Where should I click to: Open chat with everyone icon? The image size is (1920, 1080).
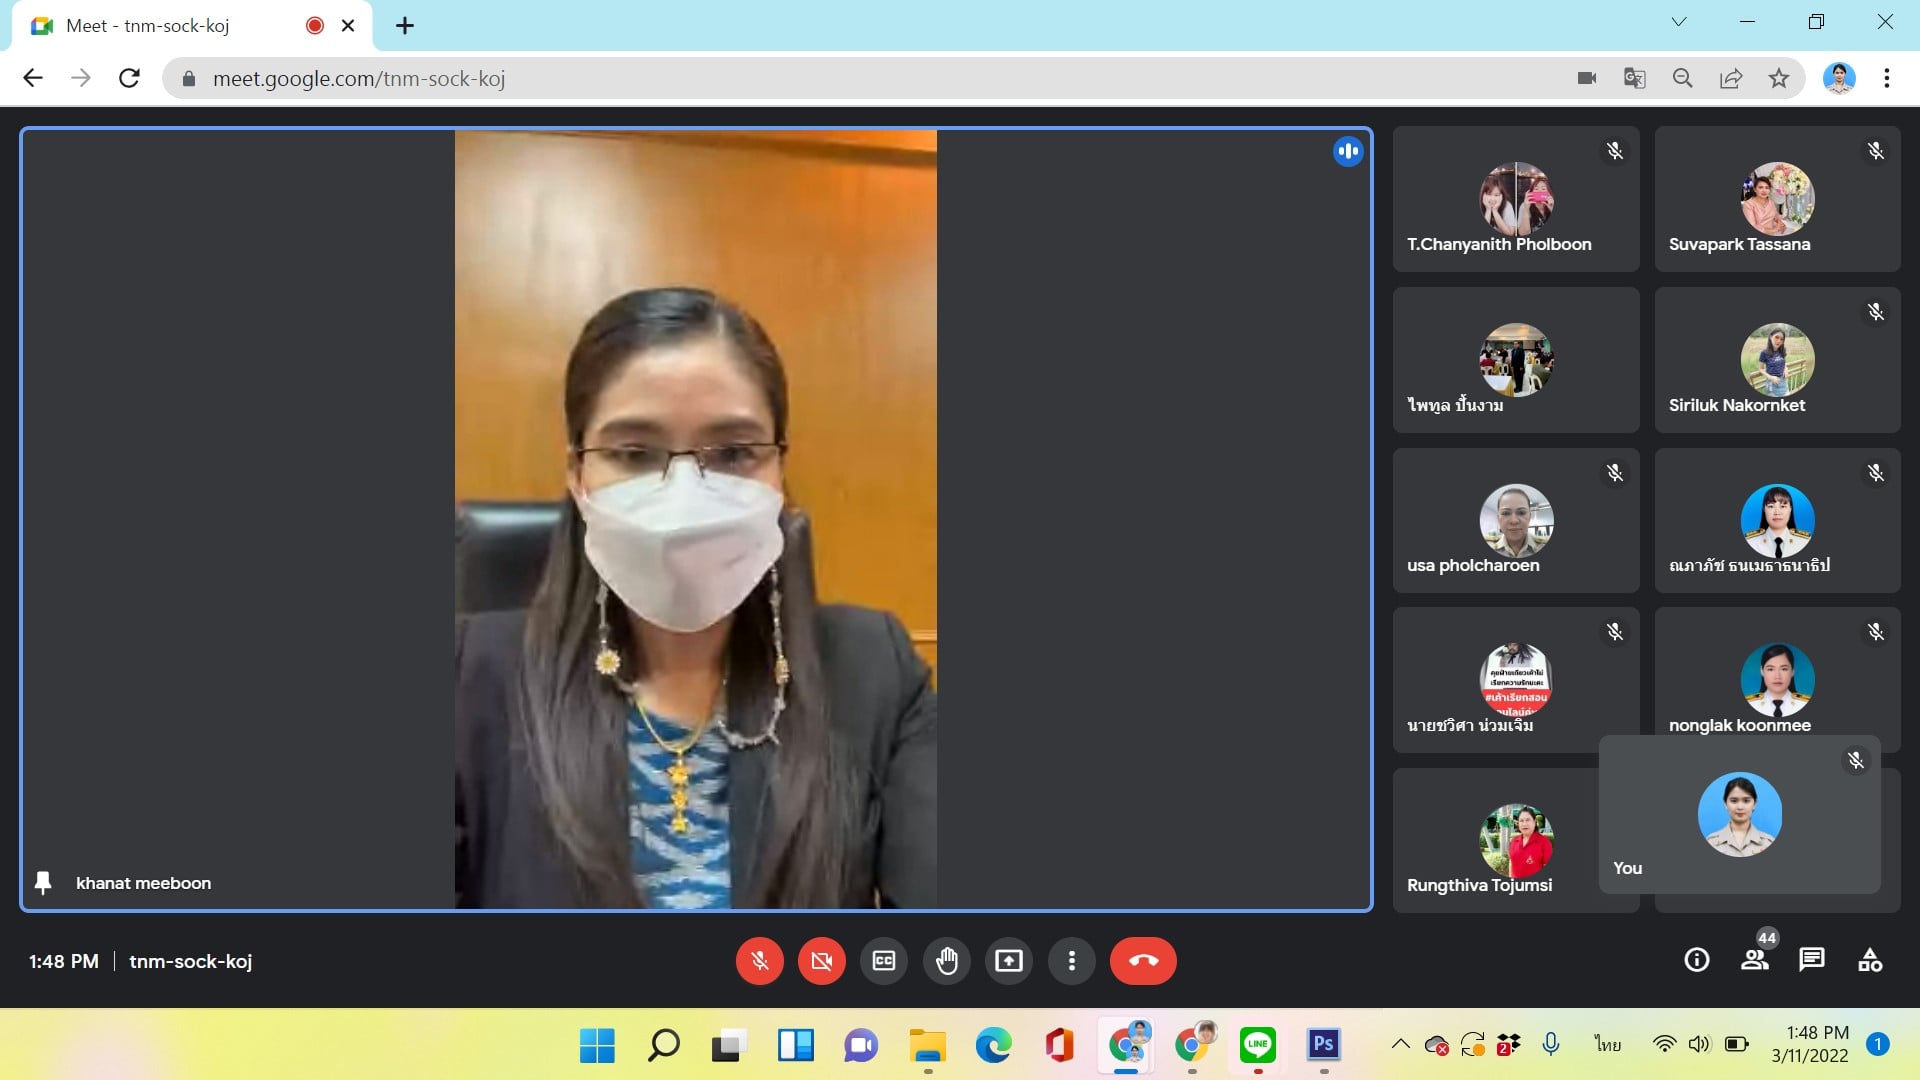(1812, 960)
